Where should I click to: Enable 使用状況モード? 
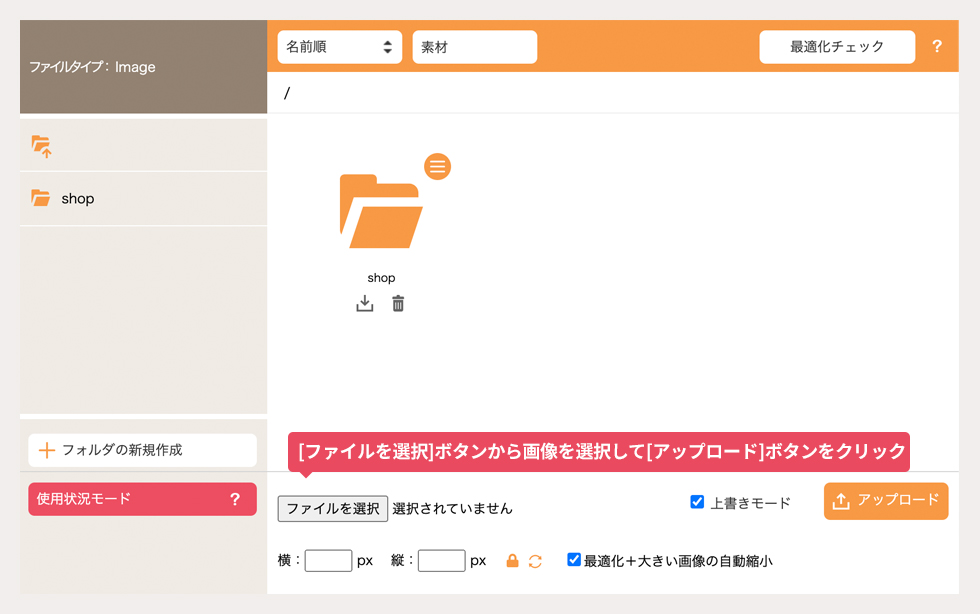(x=142, y=499)
